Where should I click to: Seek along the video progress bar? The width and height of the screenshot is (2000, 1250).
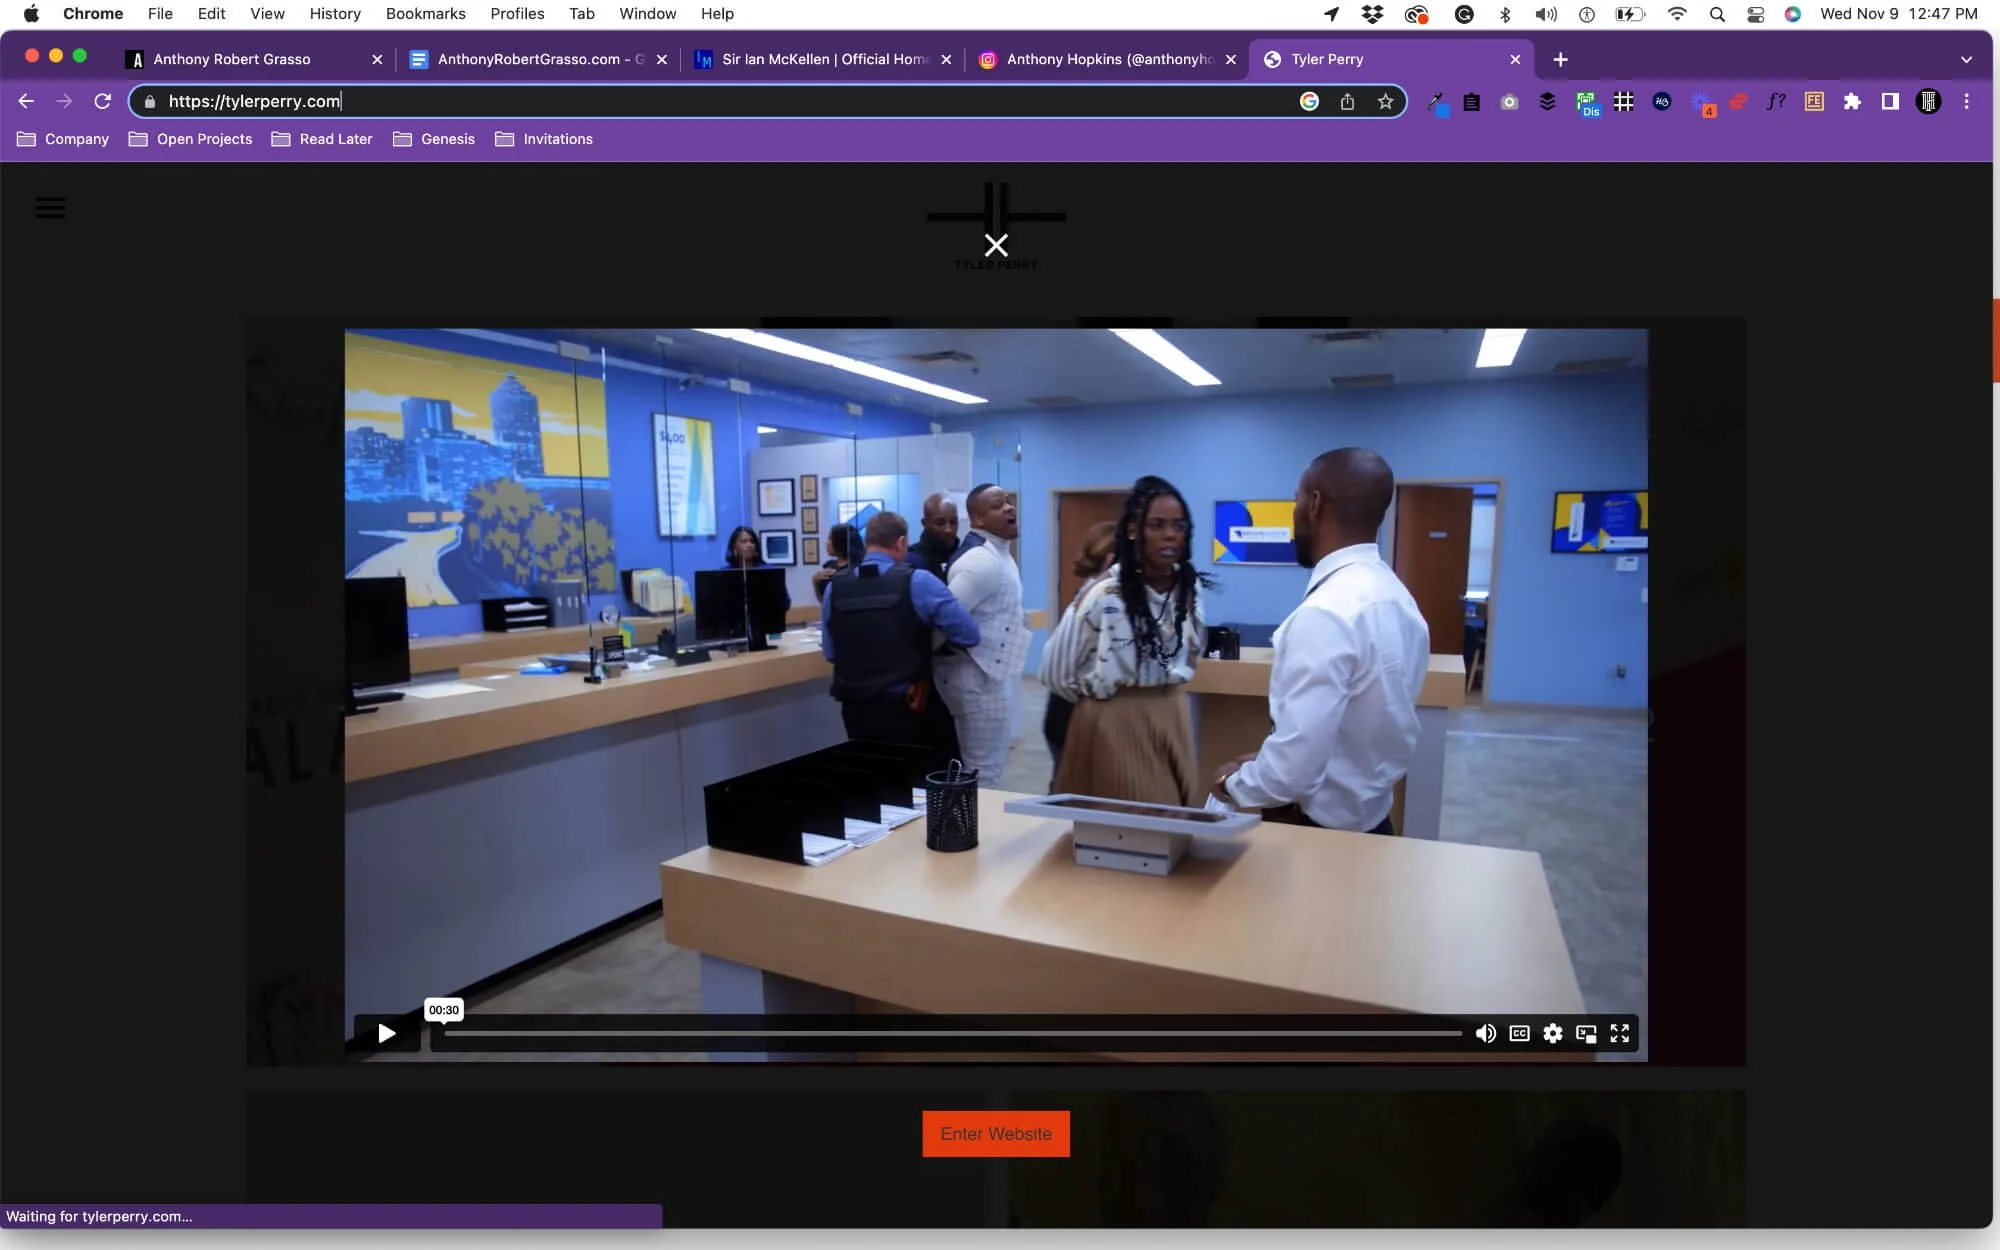953,1033
